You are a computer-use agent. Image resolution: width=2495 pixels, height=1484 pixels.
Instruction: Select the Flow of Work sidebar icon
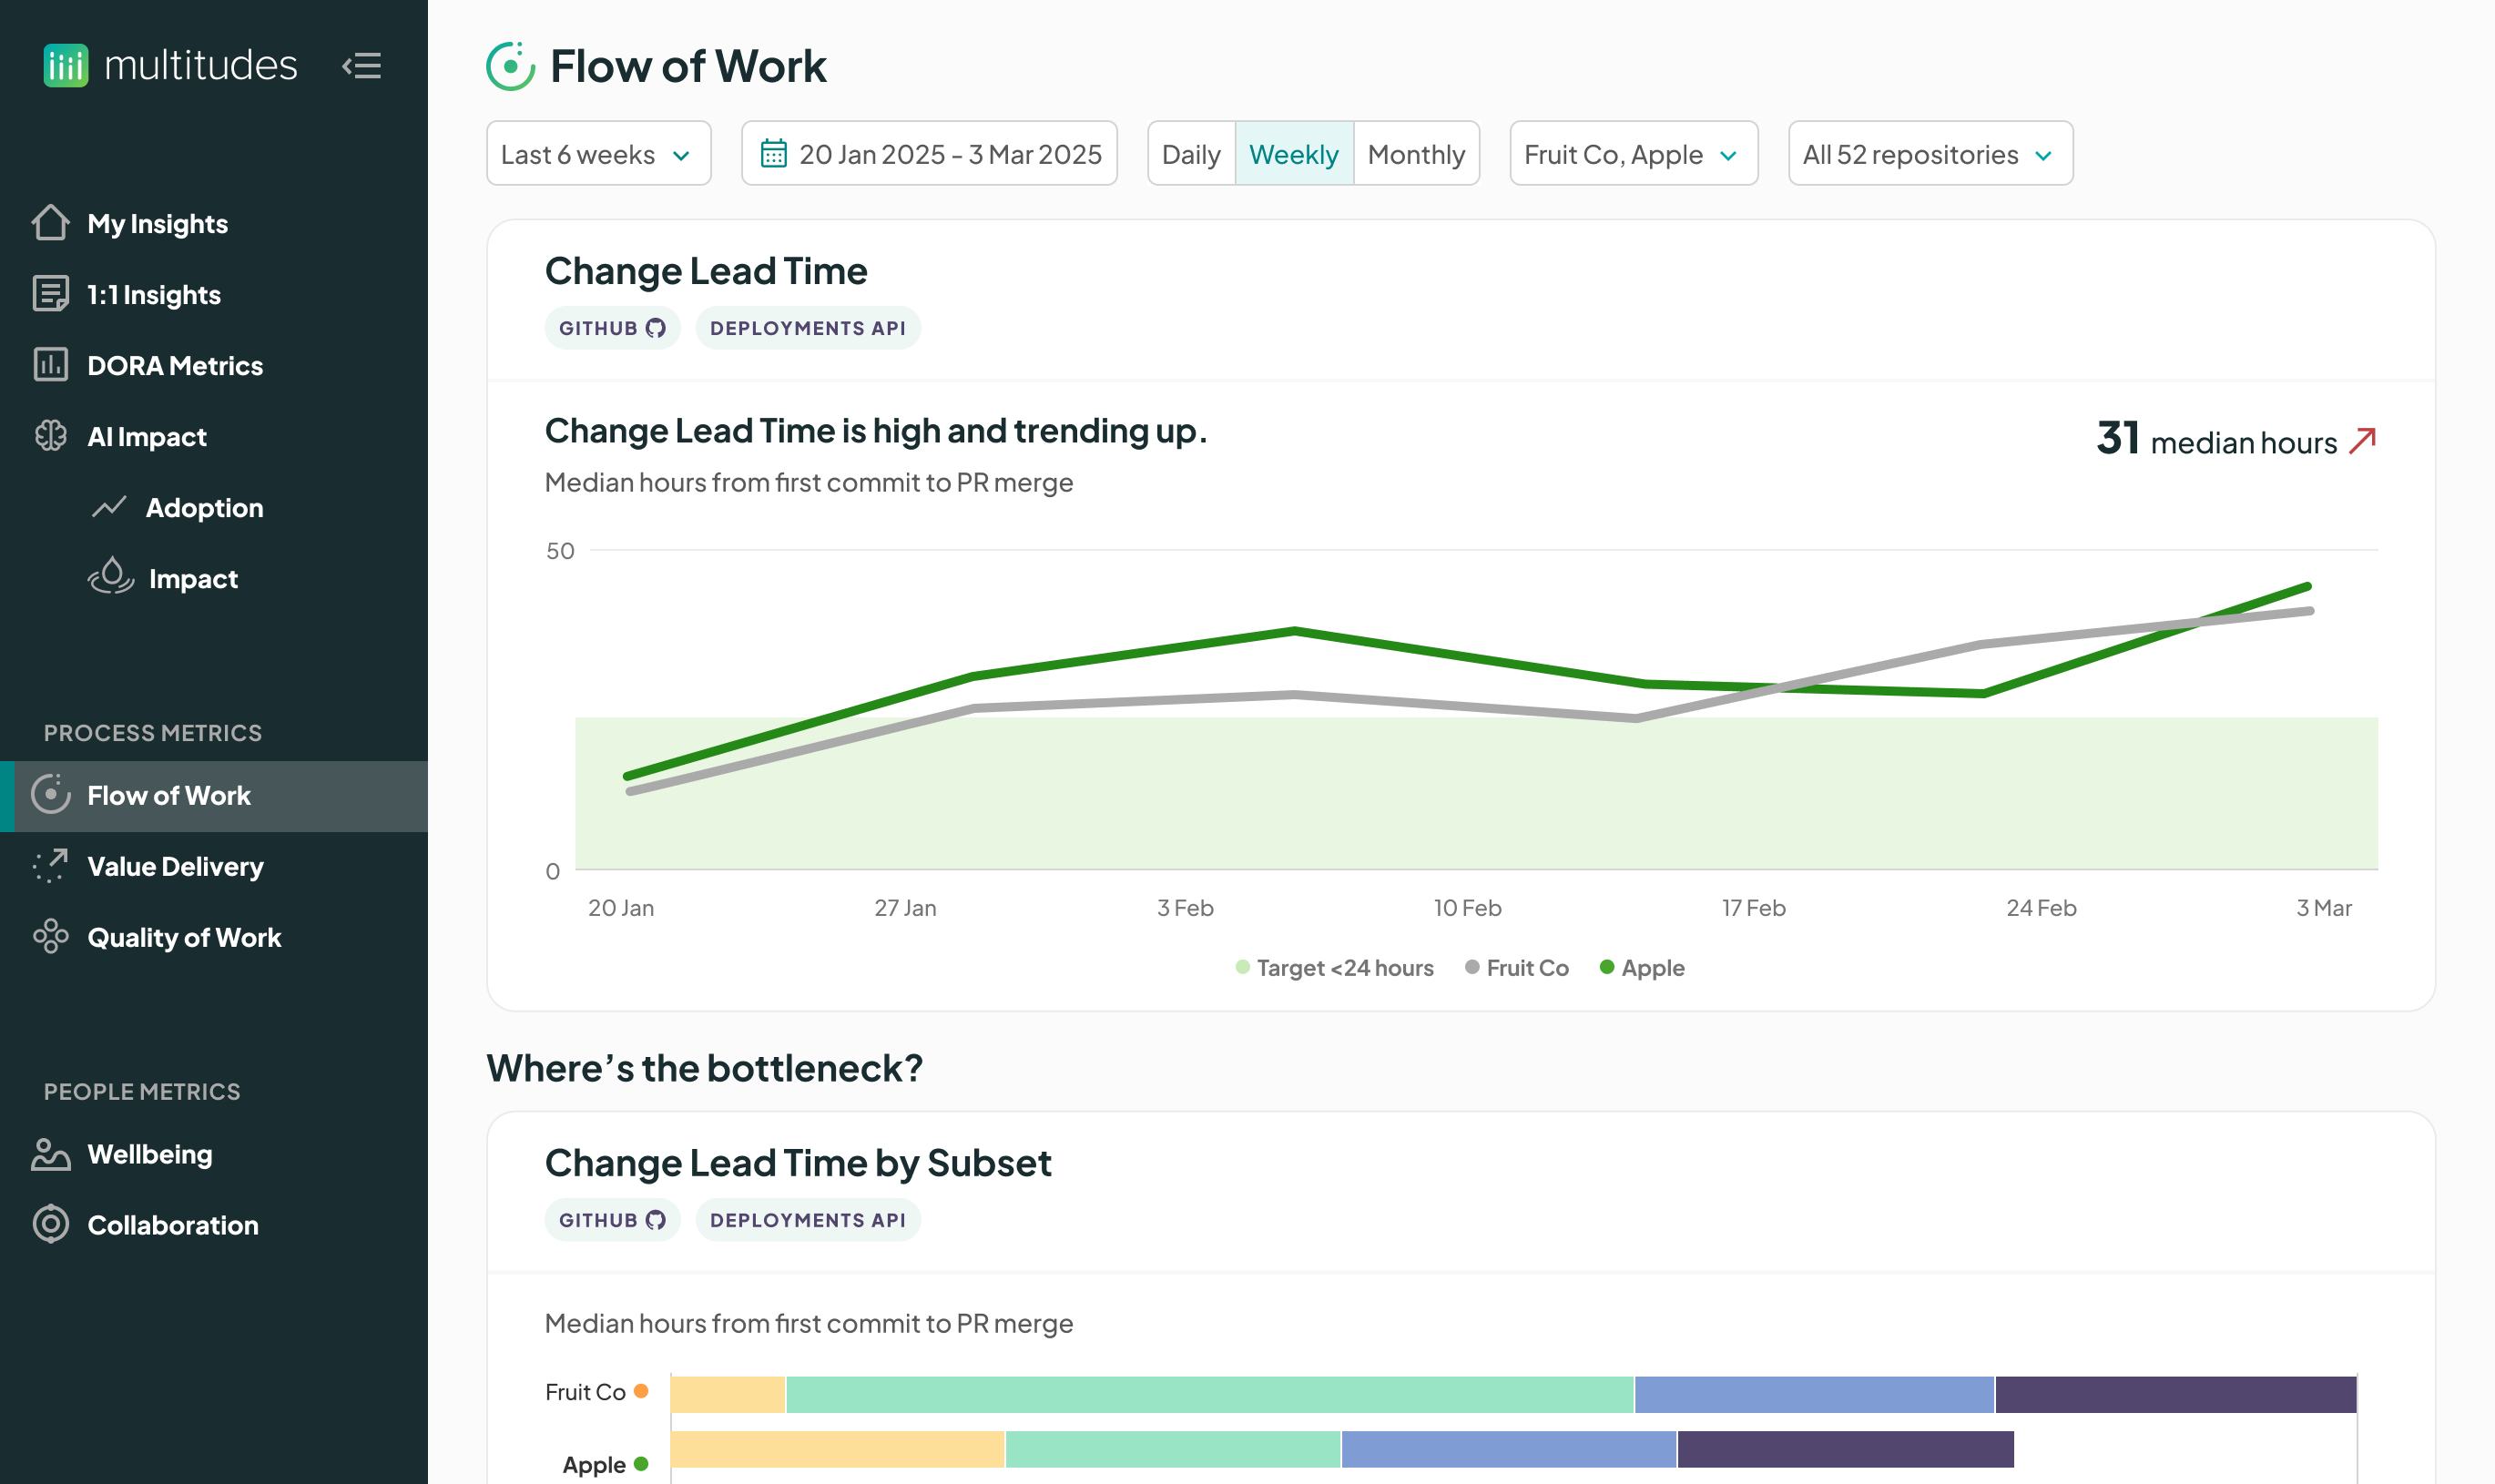(50, 795)
